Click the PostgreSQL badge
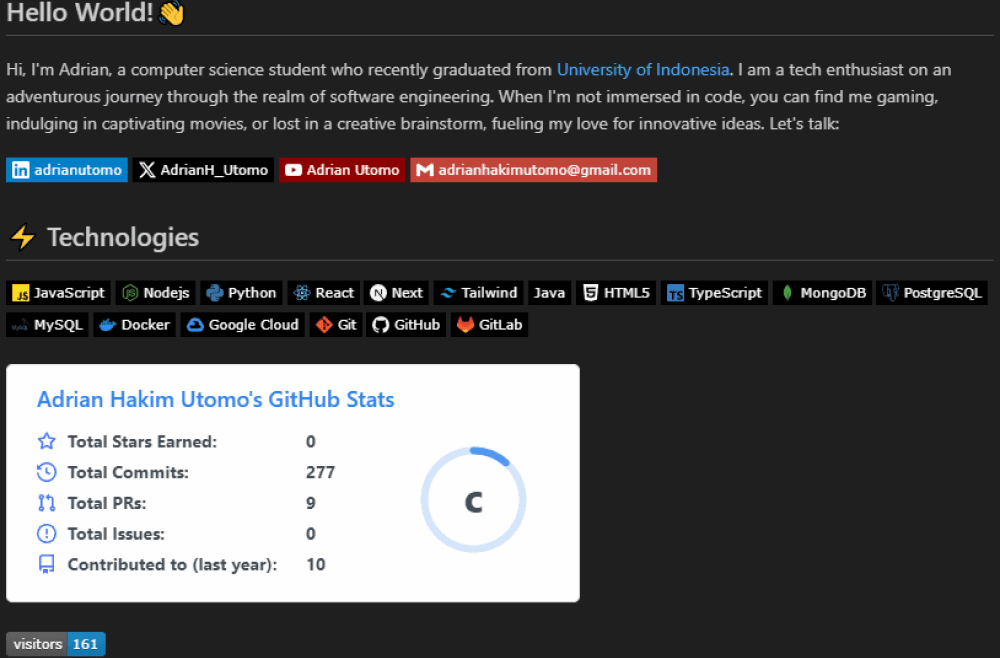Viewport: 1000px width, 658px height. [932, 293]
